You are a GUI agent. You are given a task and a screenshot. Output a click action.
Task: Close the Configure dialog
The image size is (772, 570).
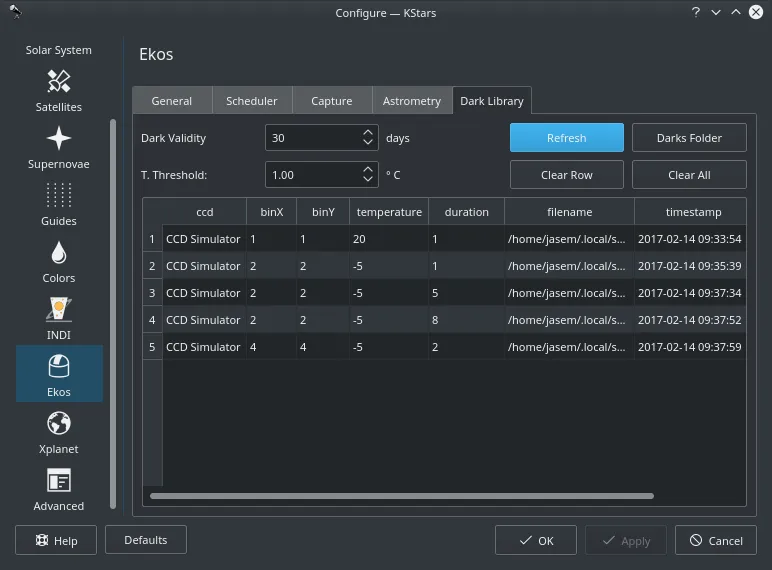point(756,12)
